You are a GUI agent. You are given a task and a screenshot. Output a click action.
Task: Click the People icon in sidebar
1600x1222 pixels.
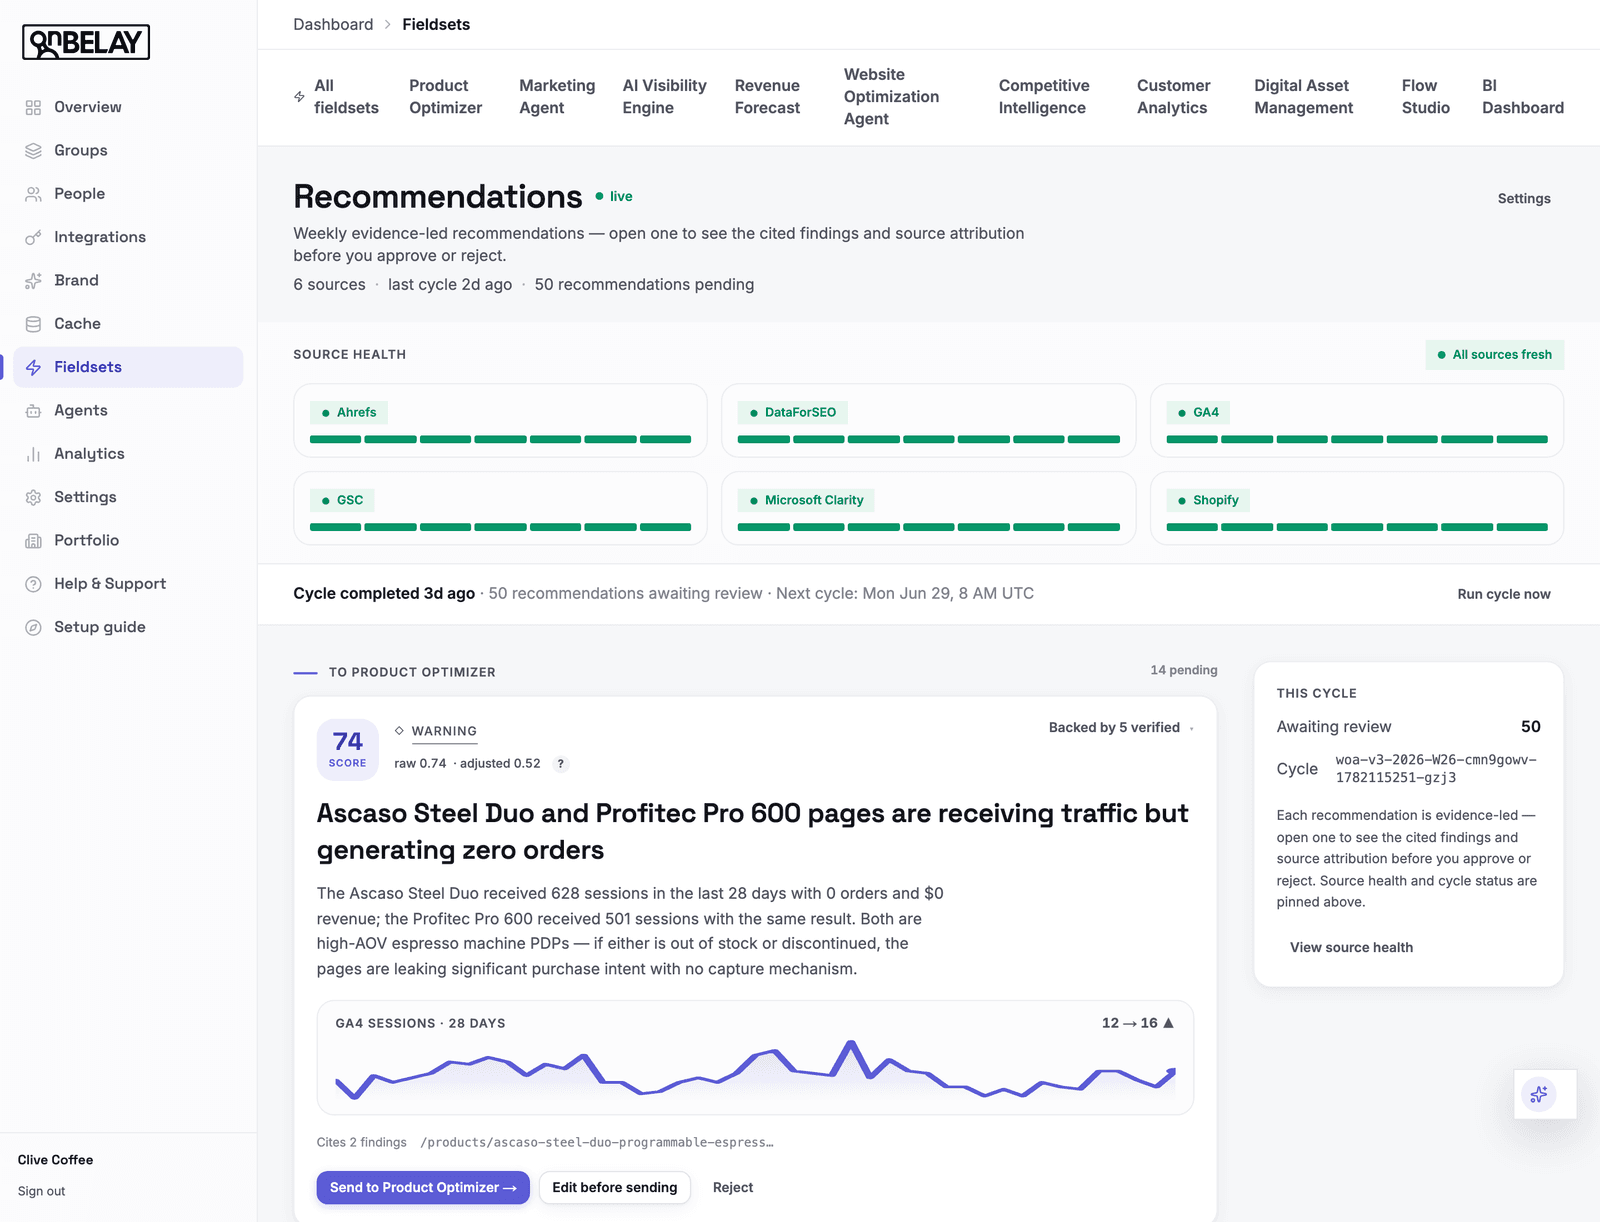33,194
